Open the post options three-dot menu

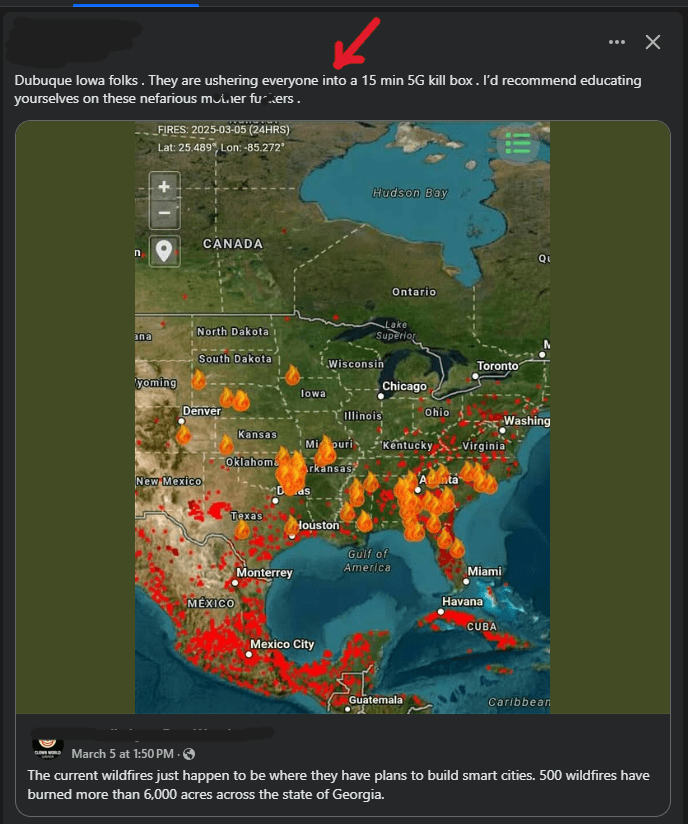[617, 42]
